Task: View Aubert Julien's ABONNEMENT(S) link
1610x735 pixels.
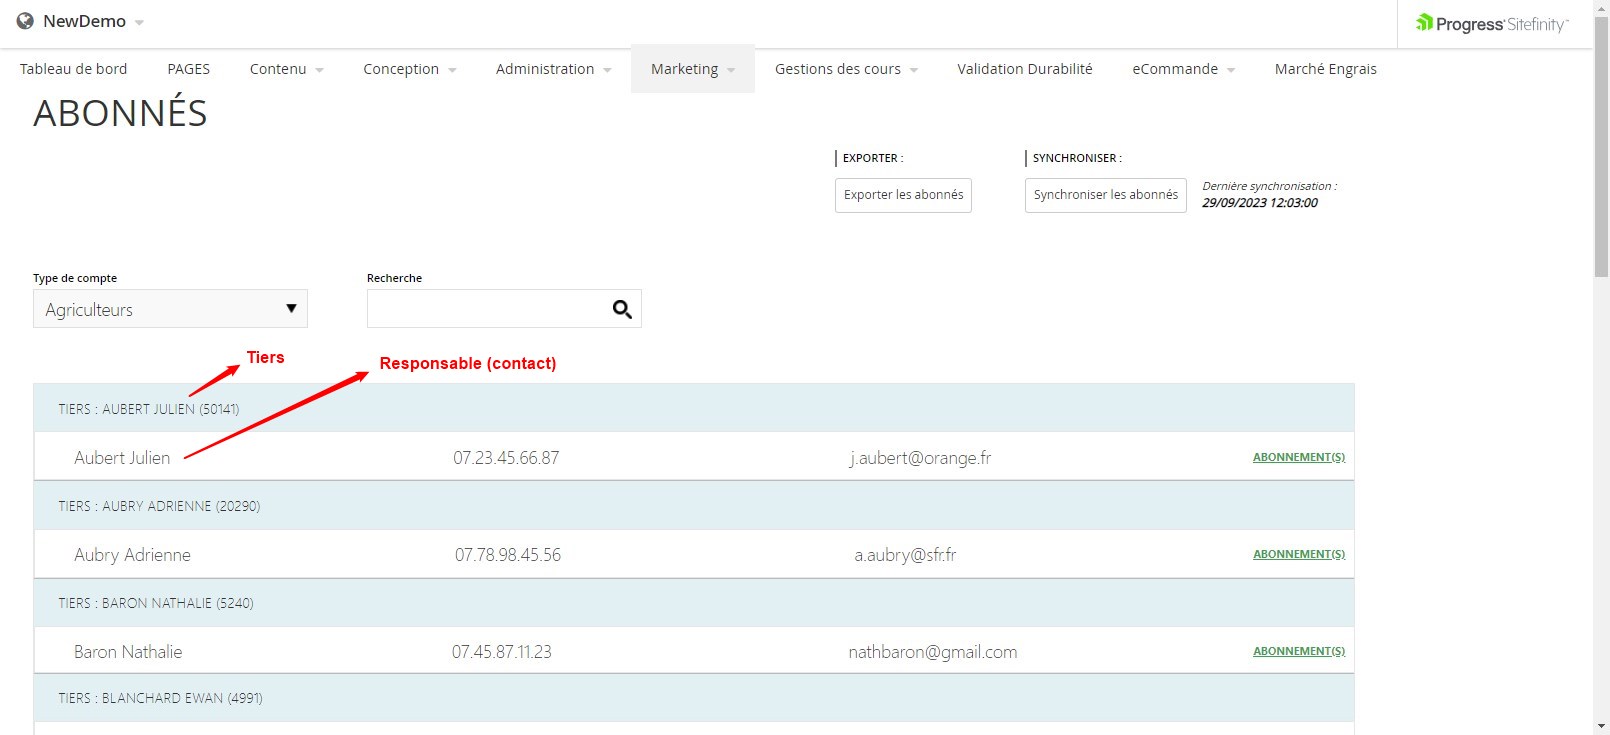Action: click(x=1298, y=457)
